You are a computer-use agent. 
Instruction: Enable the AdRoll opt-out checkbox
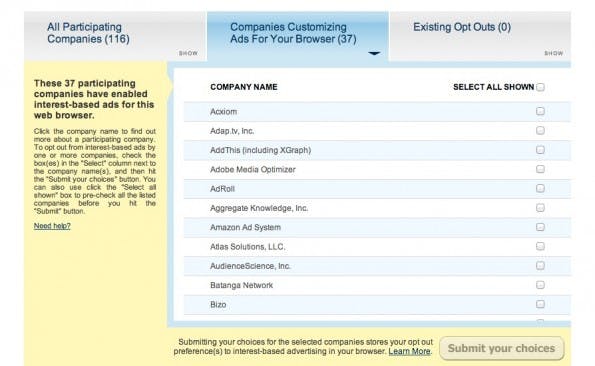(x=540, y=188)
